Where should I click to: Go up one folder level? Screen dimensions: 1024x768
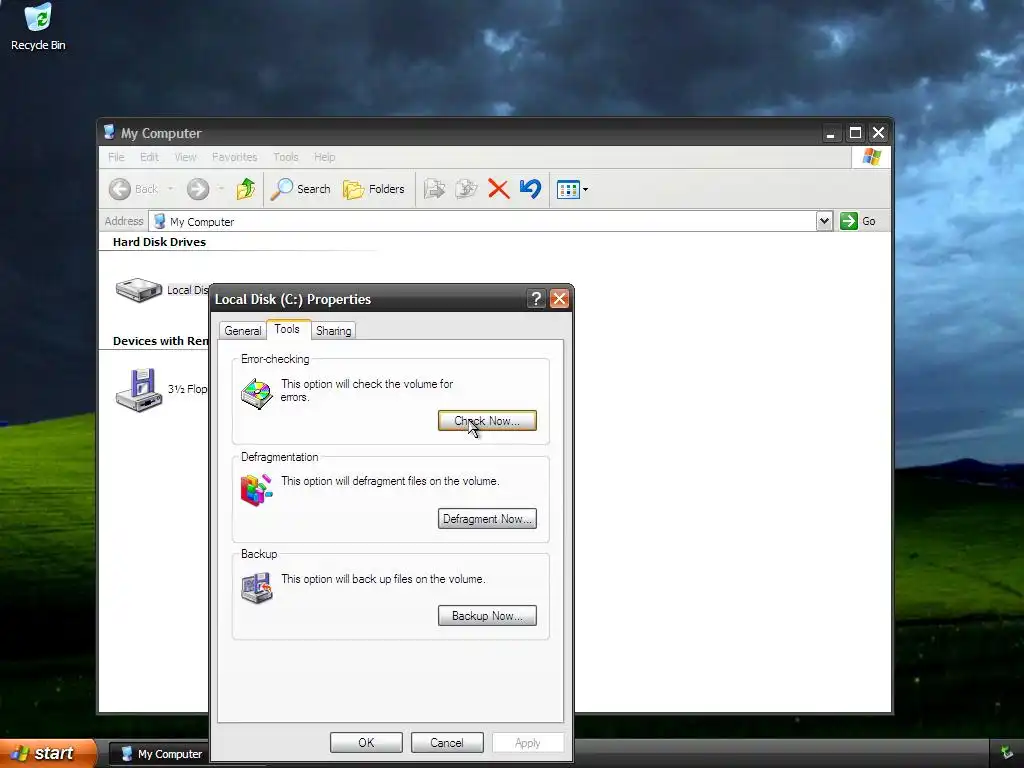pos(246,189)
